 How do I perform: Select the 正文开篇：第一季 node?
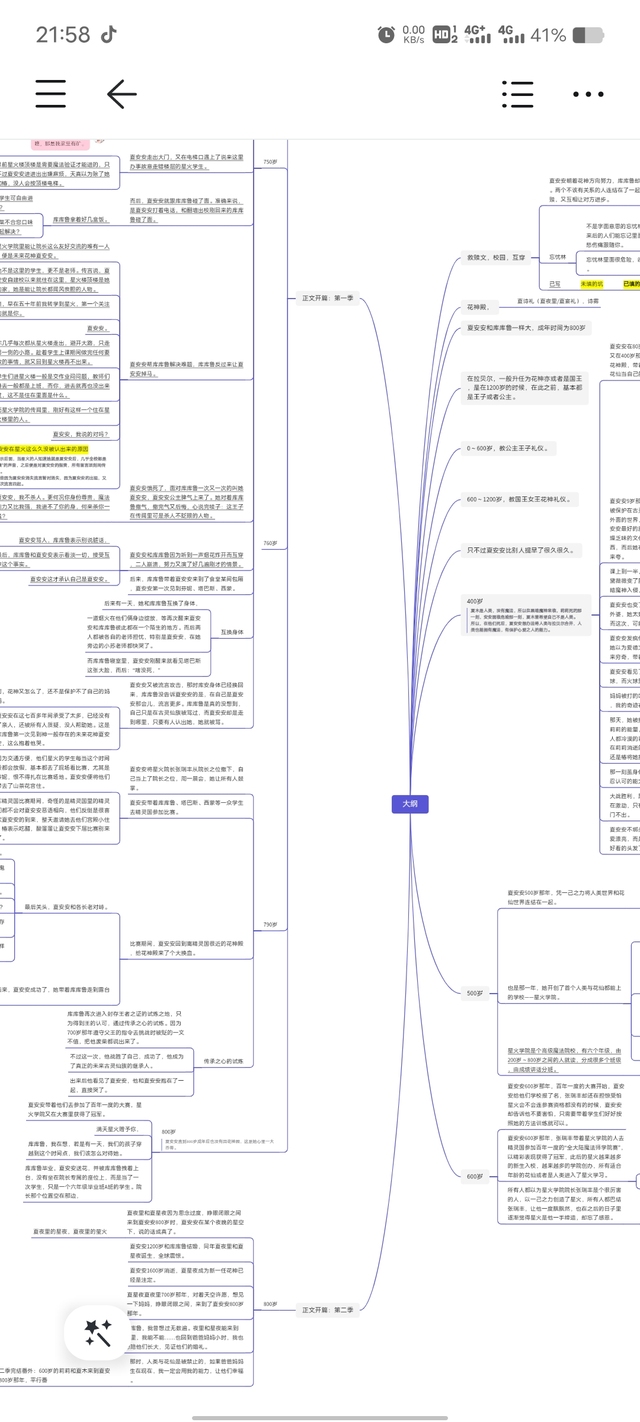(x=328, y=297)
